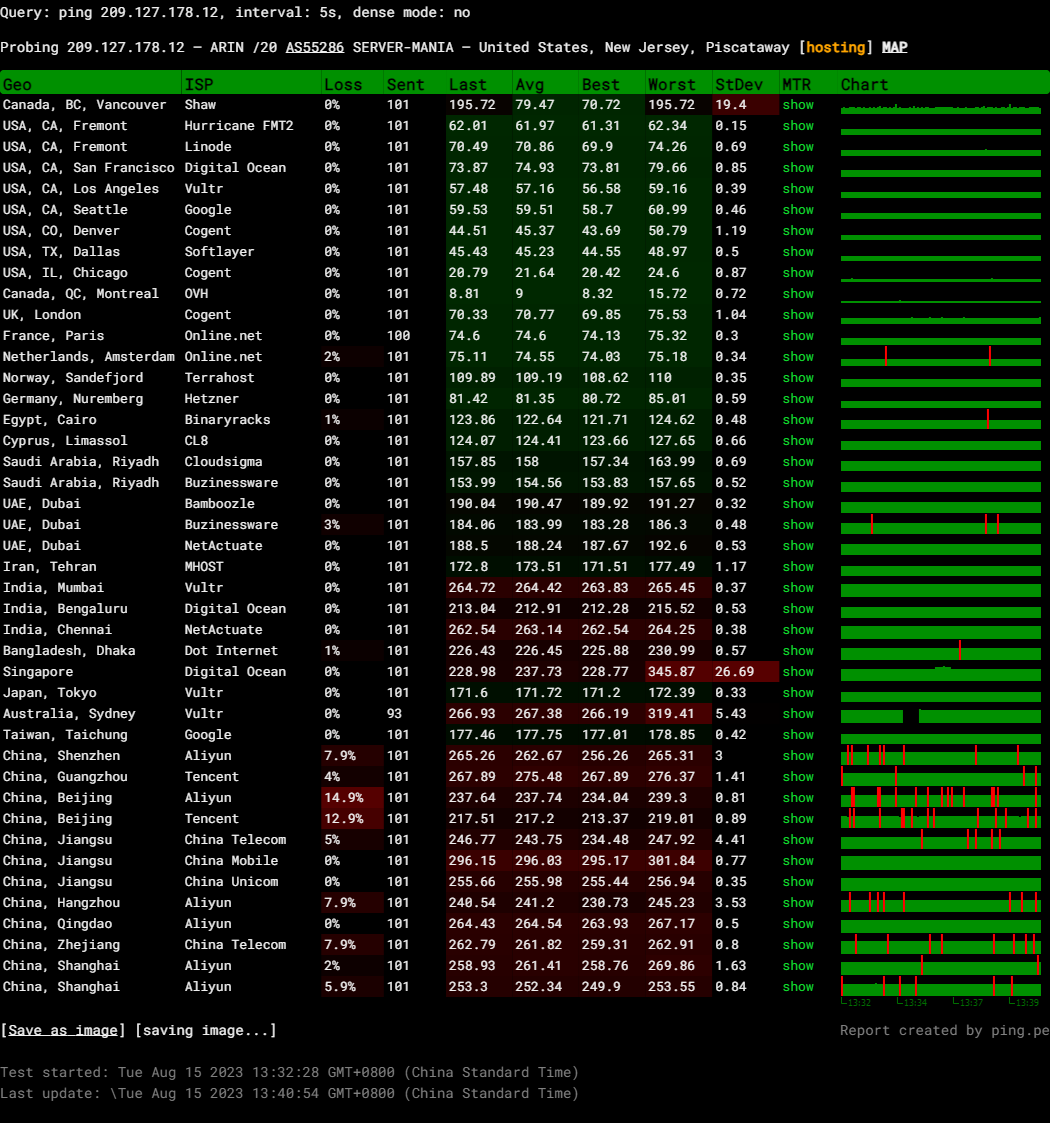Screen dimensions: 1050x1123
Task: Click the chart for Zhejiang China Telecom row
Action: (940, 945)
